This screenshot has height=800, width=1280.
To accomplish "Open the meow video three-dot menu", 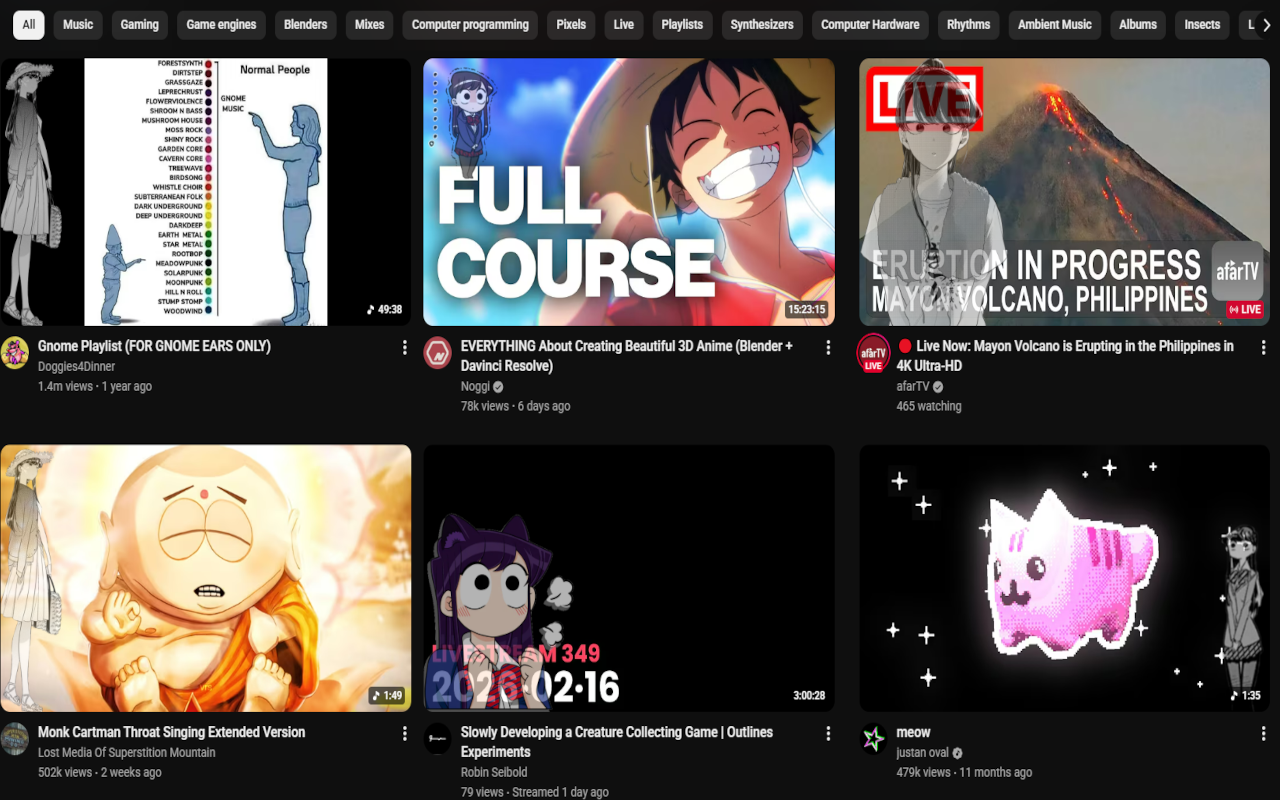I will (x=1264, y=733).
